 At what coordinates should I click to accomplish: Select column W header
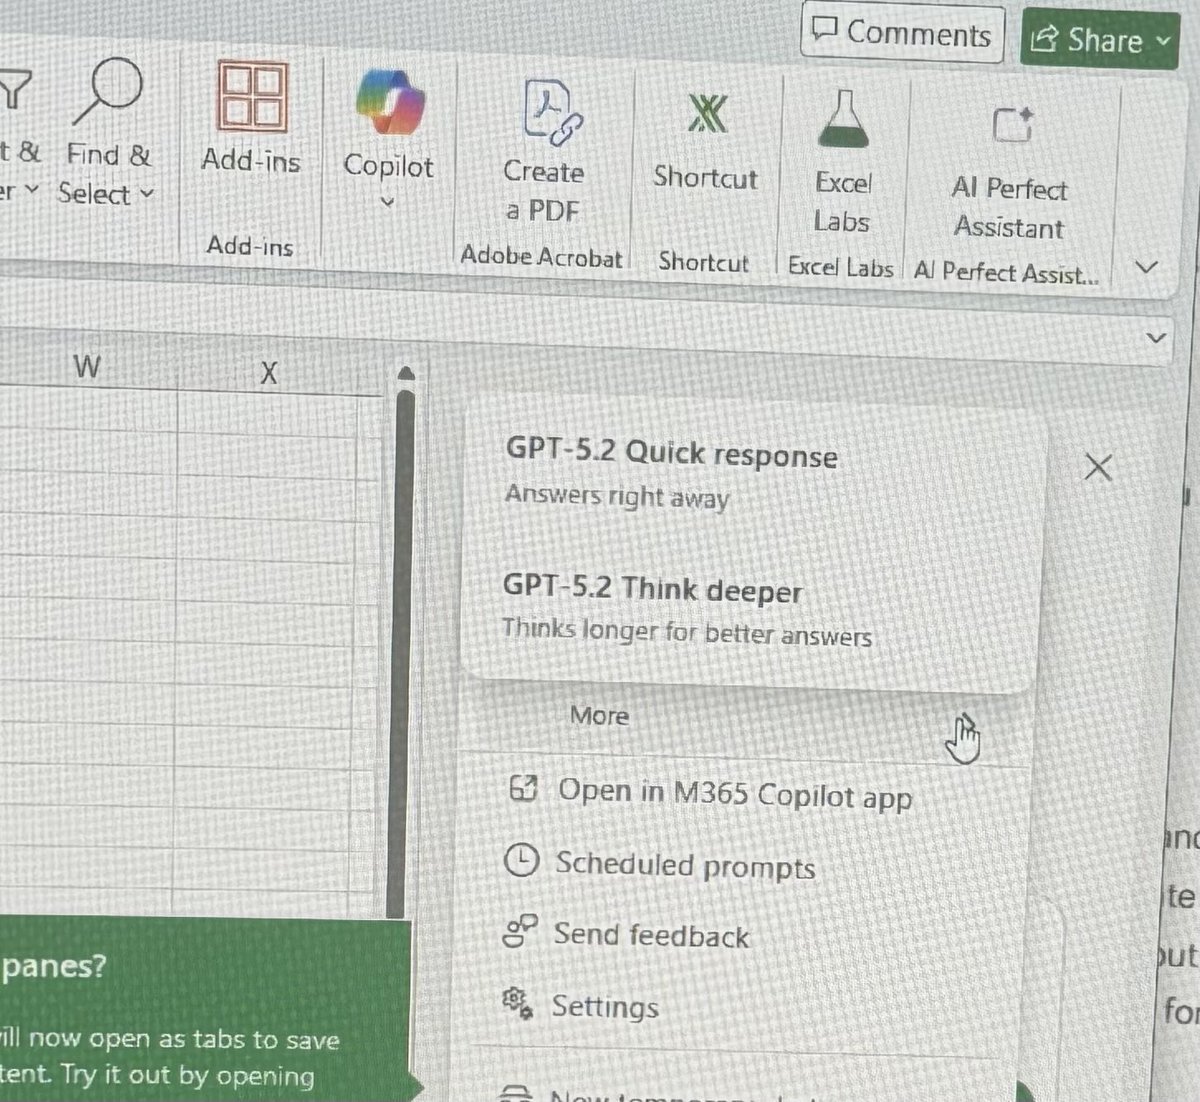(x=87, y=367)
